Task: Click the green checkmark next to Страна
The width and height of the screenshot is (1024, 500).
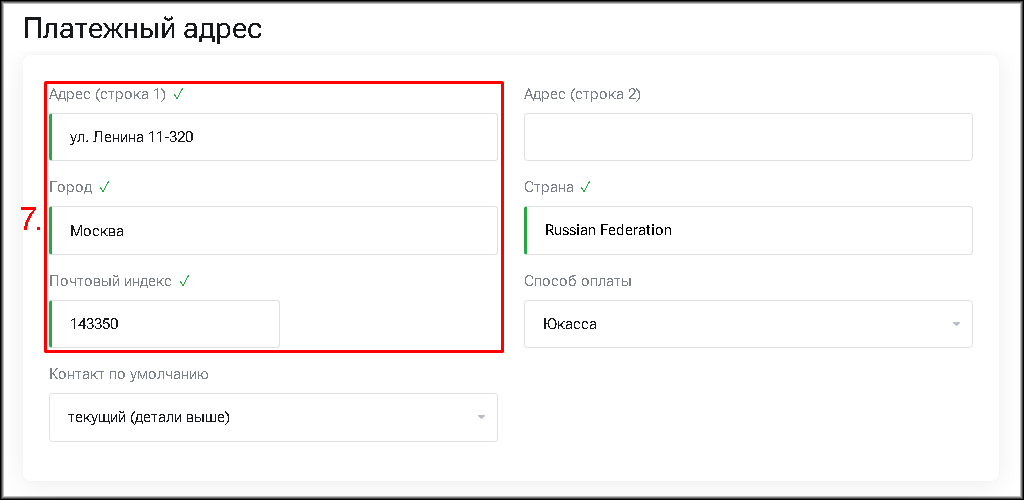Action: click(x=585, y=187)
